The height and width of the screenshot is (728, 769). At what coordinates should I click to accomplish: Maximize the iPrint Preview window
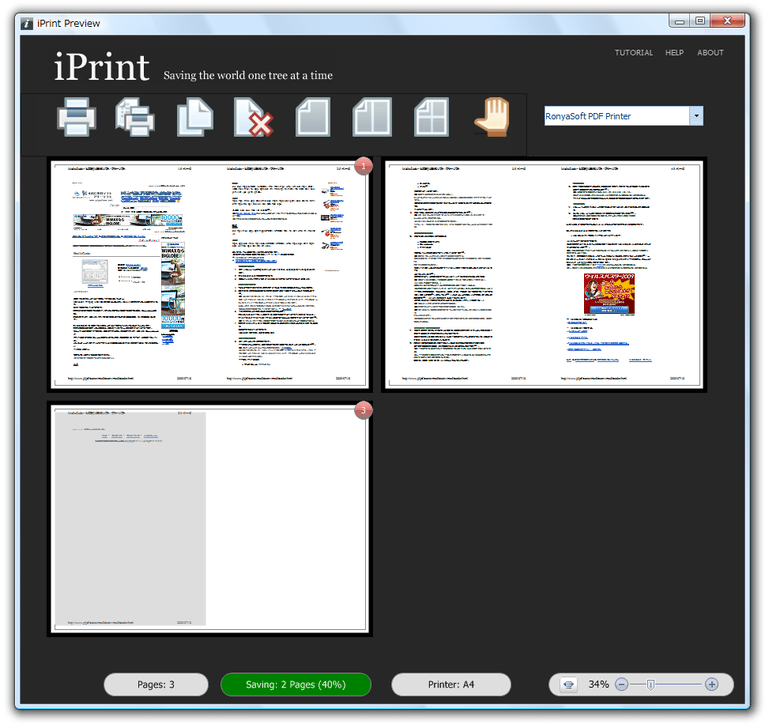(x=700, y=21)
